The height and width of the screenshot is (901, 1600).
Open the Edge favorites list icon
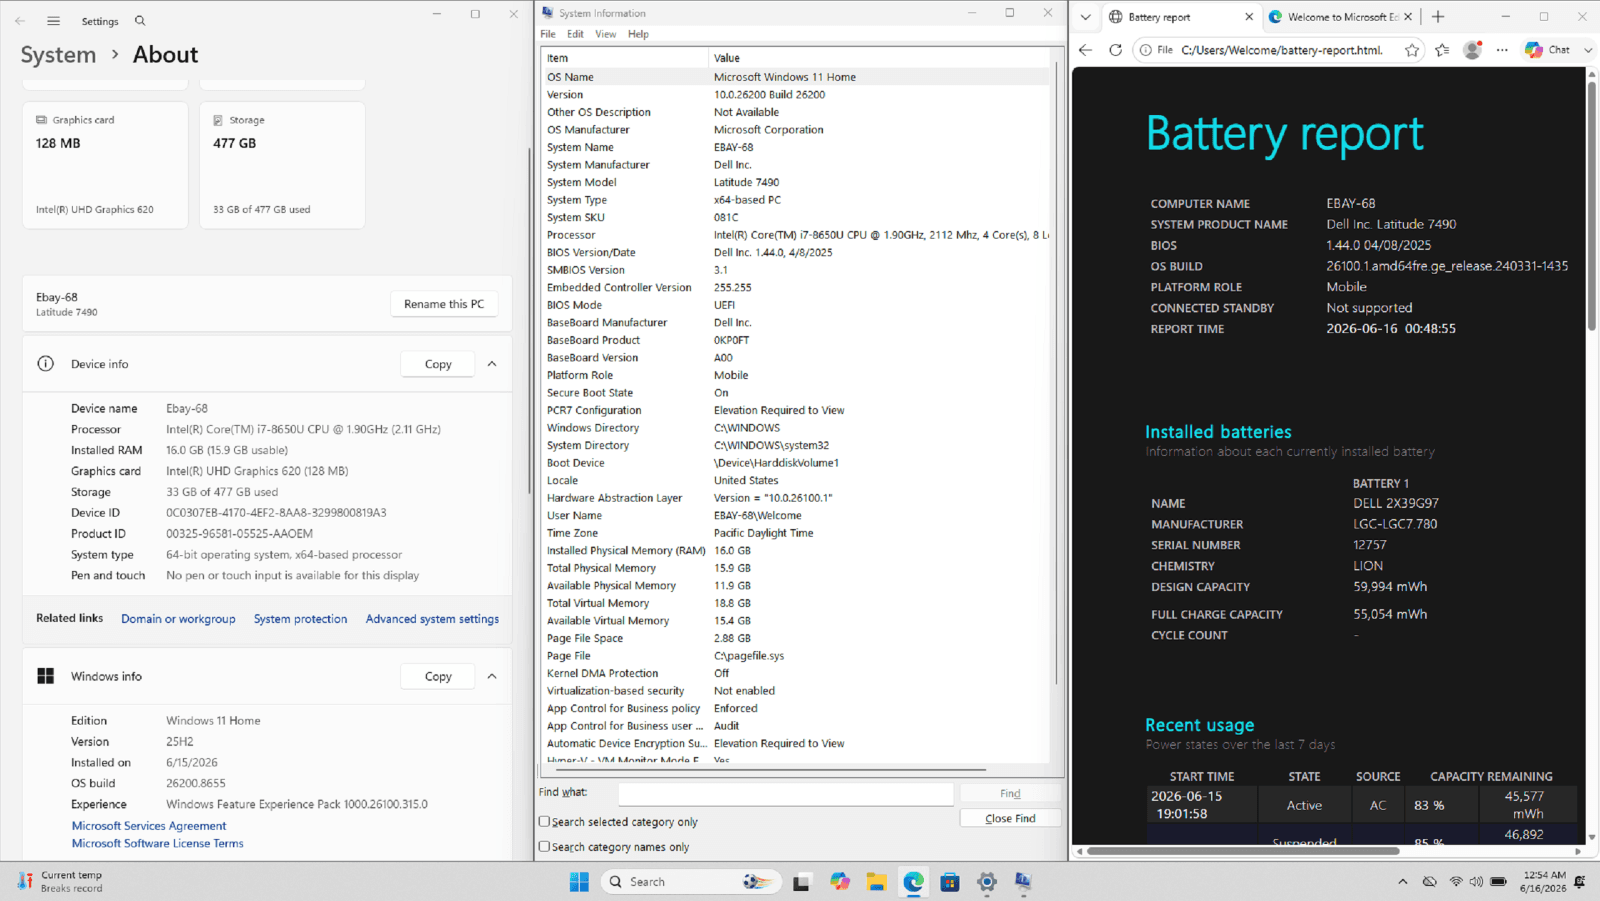1442,50
